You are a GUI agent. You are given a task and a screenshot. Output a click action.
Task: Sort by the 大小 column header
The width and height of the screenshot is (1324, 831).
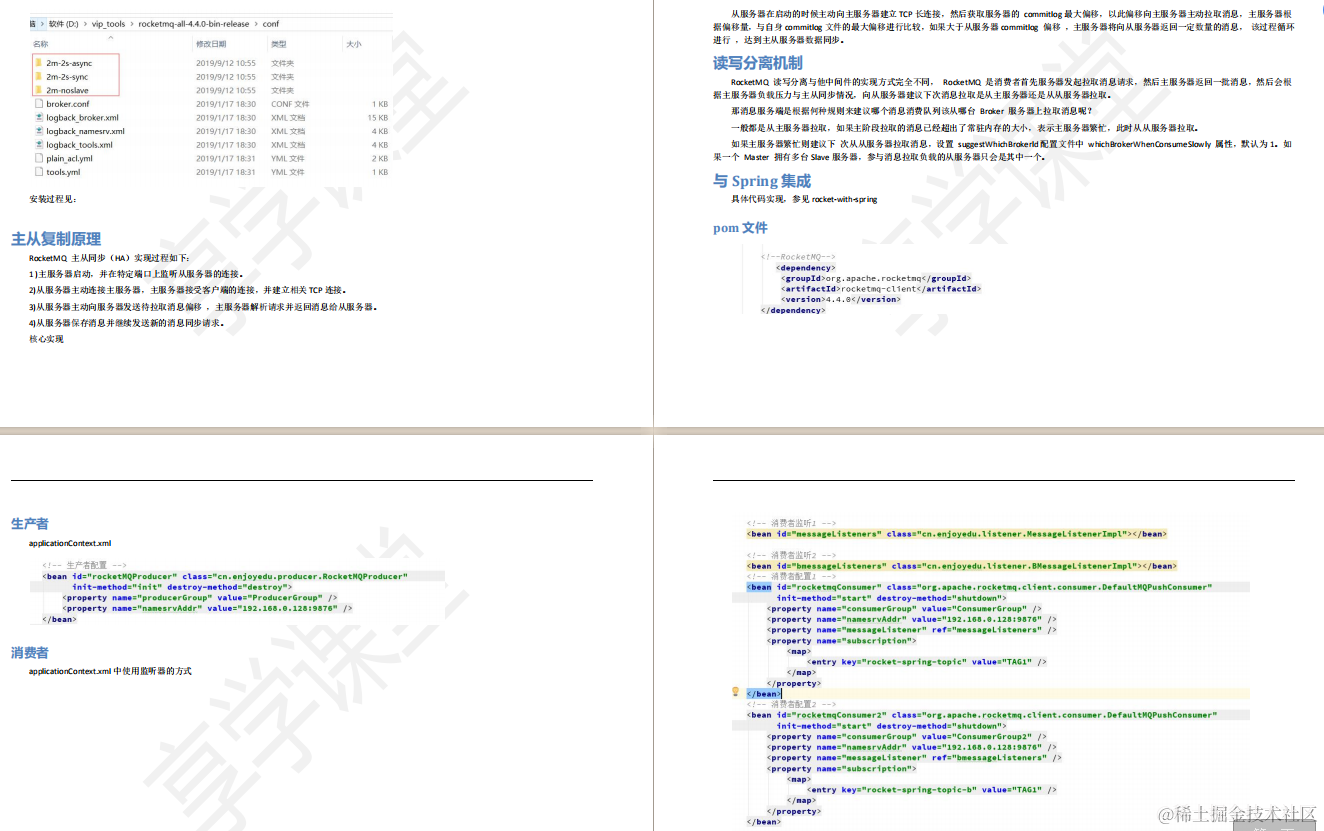click(354, 44)
